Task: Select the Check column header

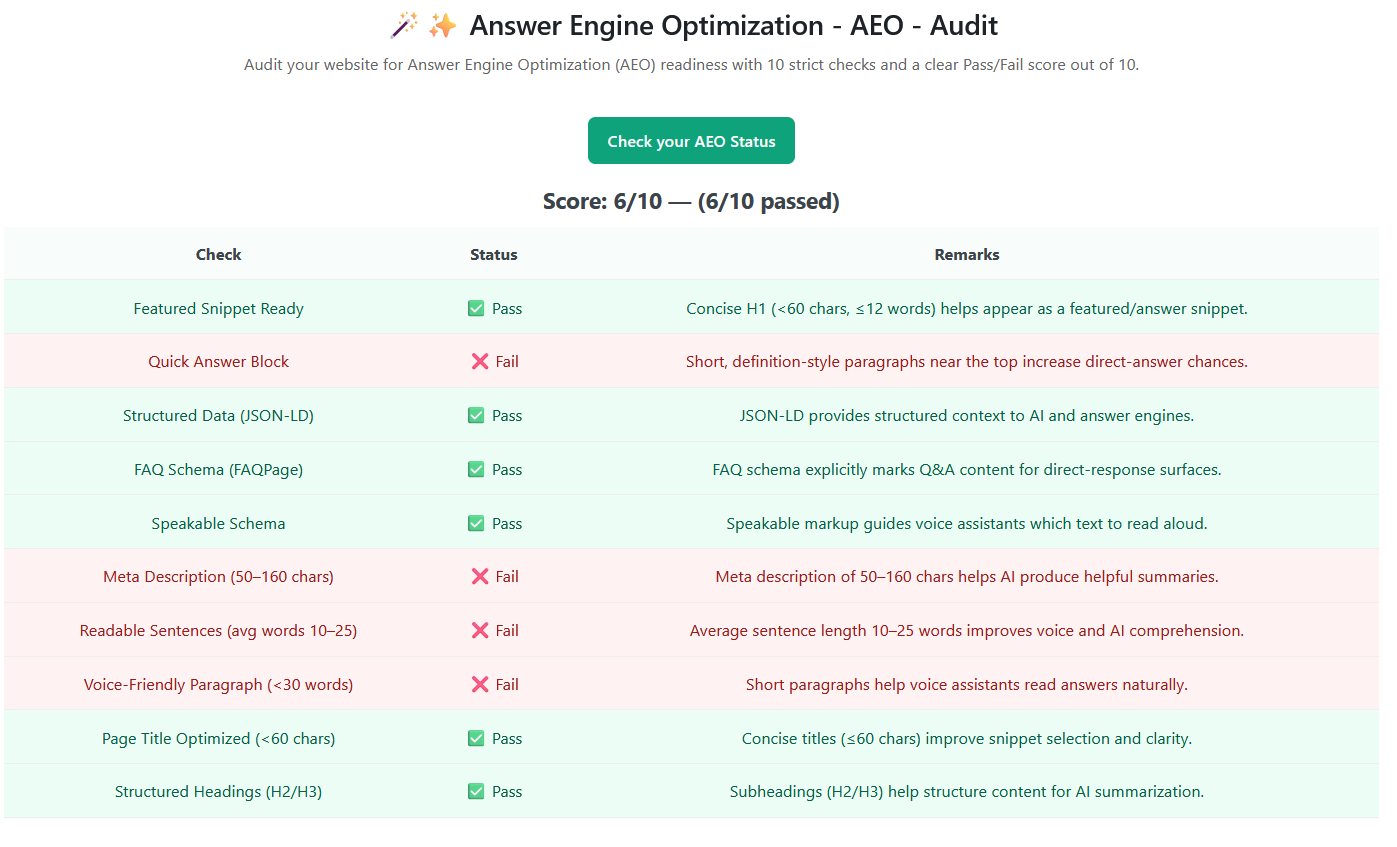Action: tap(218, 255)
